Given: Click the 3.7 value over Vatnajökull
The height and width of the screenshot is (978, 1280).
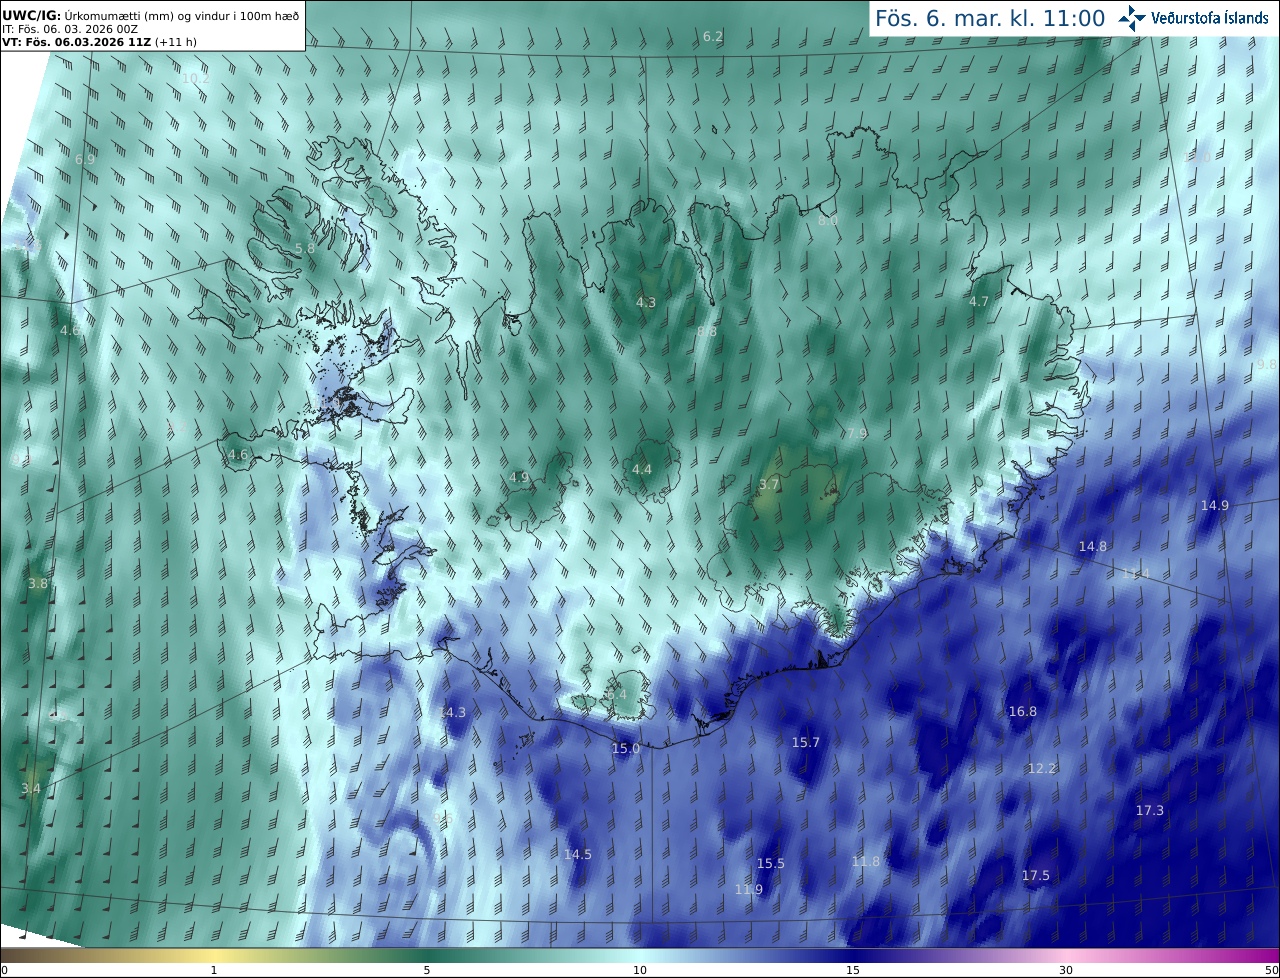Looking at the screenshot, I should pyautogui.click(x=769, y=484).
